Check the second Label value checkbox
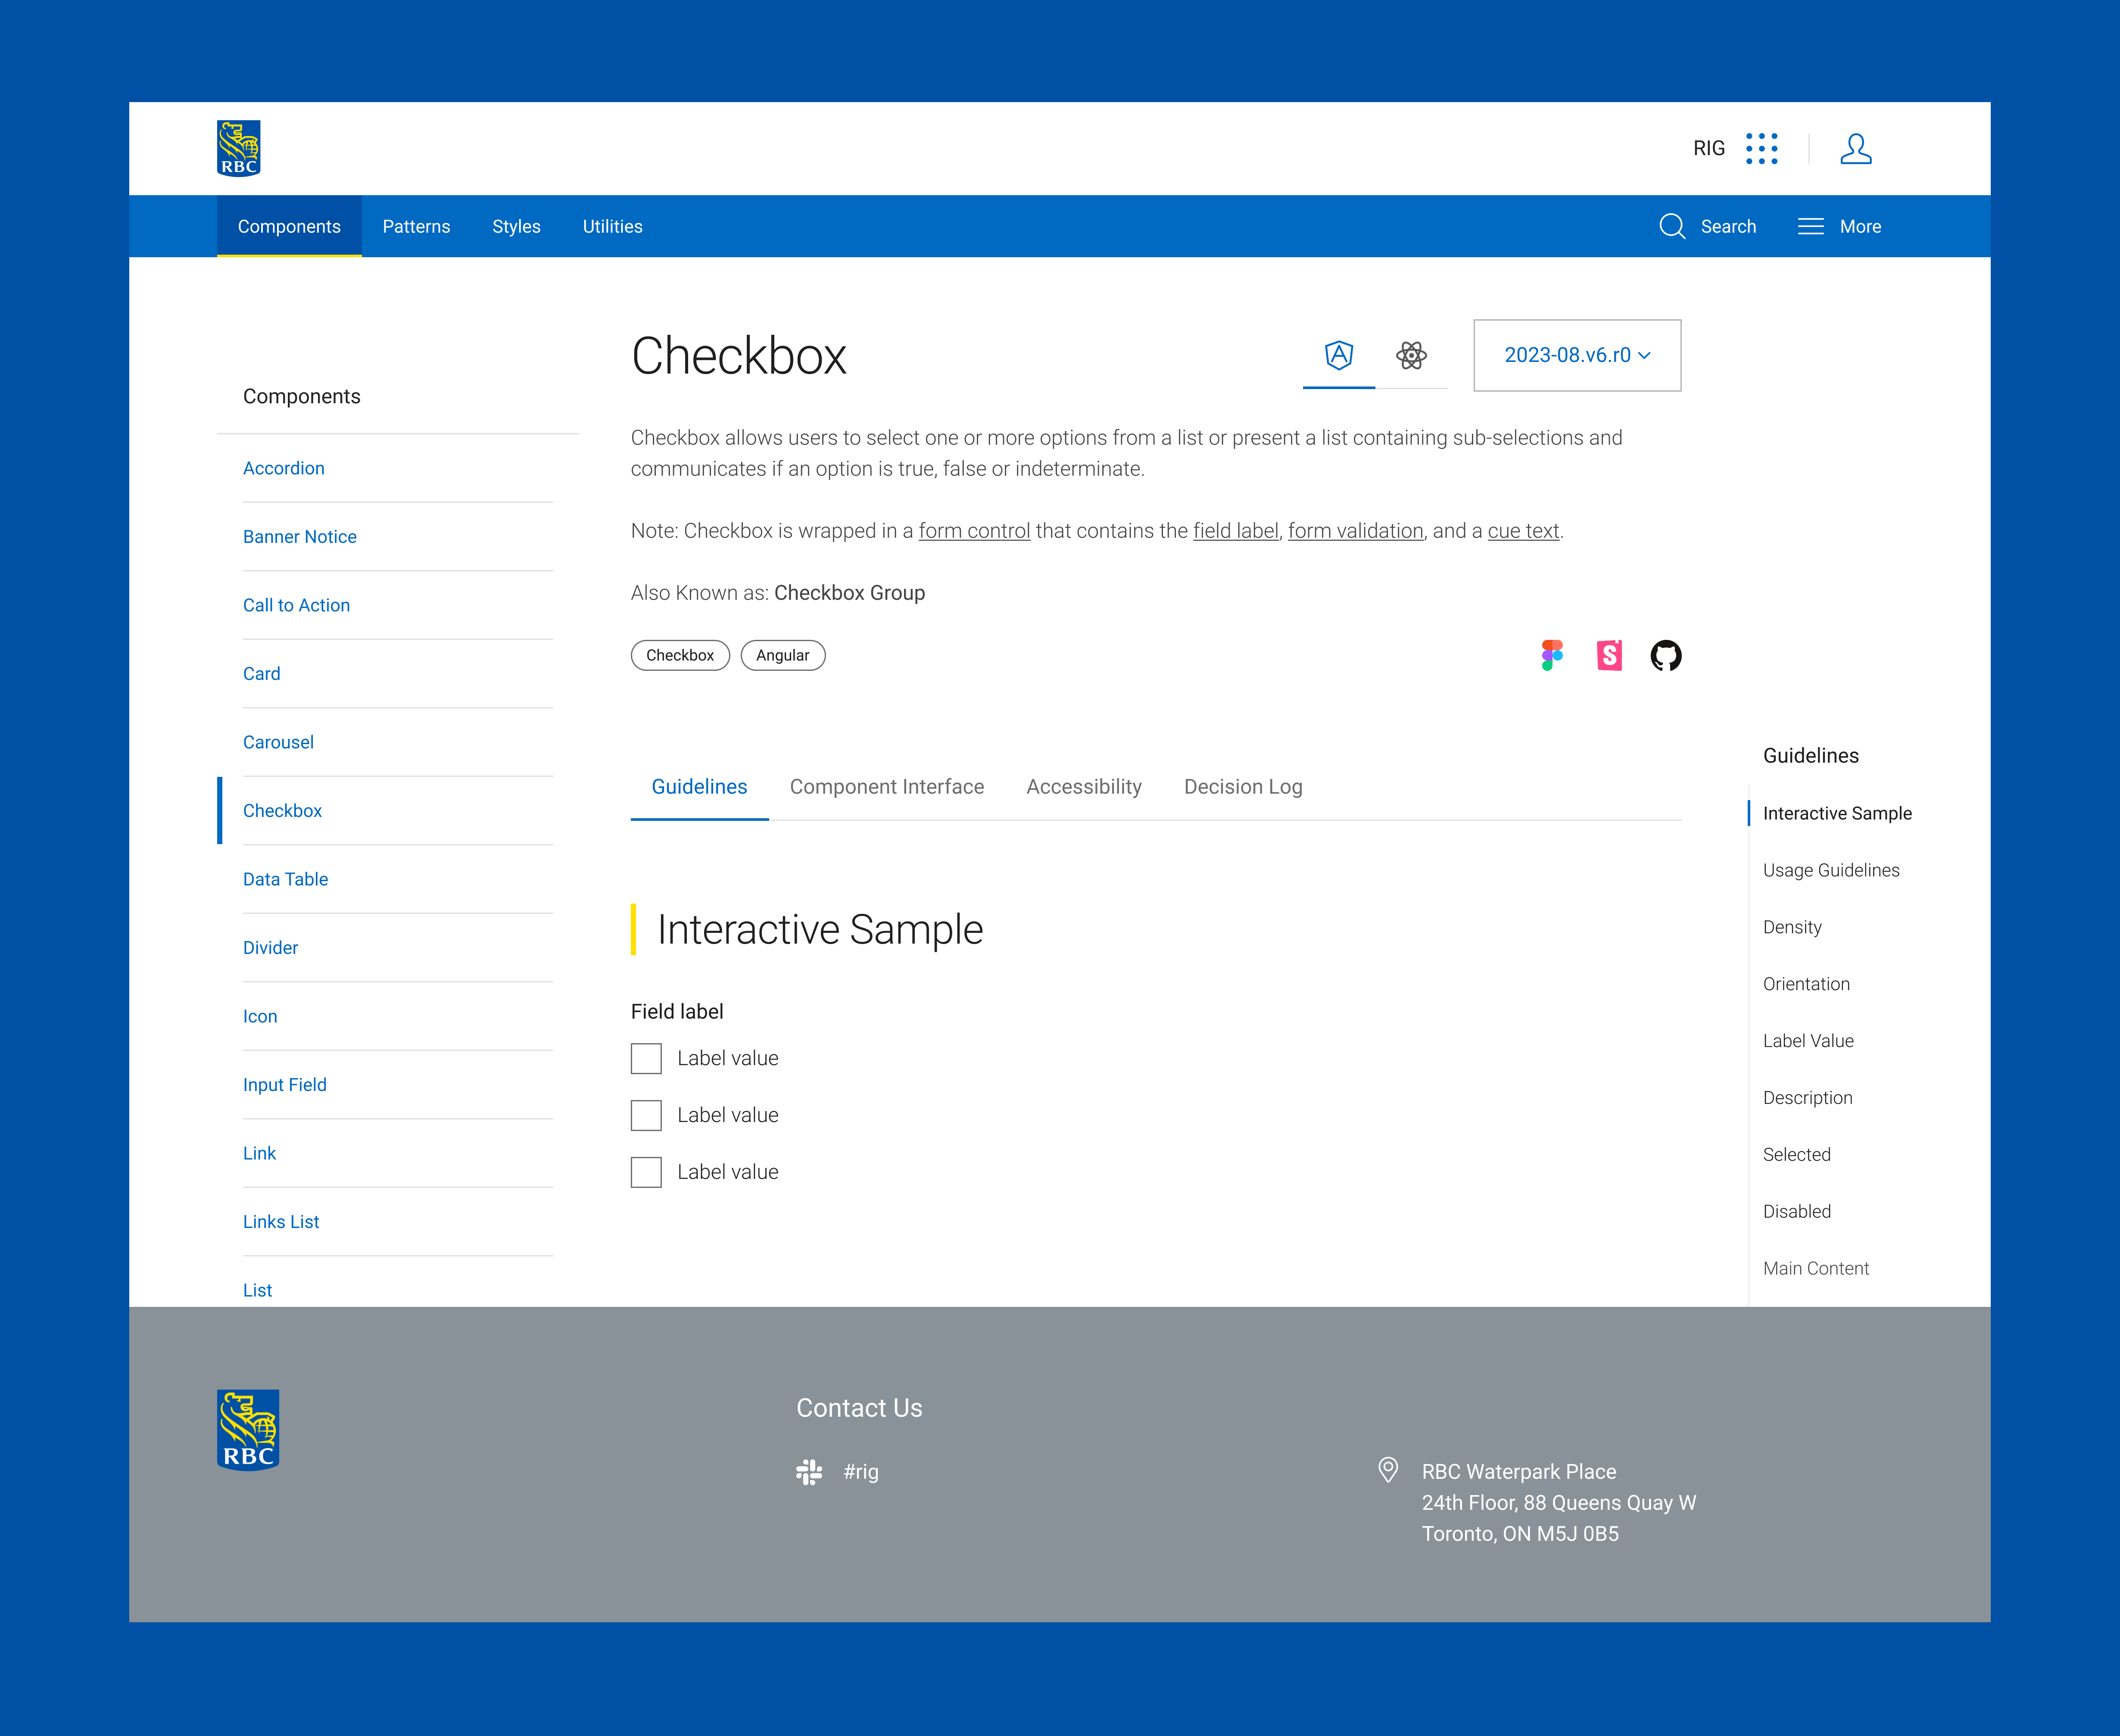This screenshot has width=2120, height=1736. pos(646,1115)
